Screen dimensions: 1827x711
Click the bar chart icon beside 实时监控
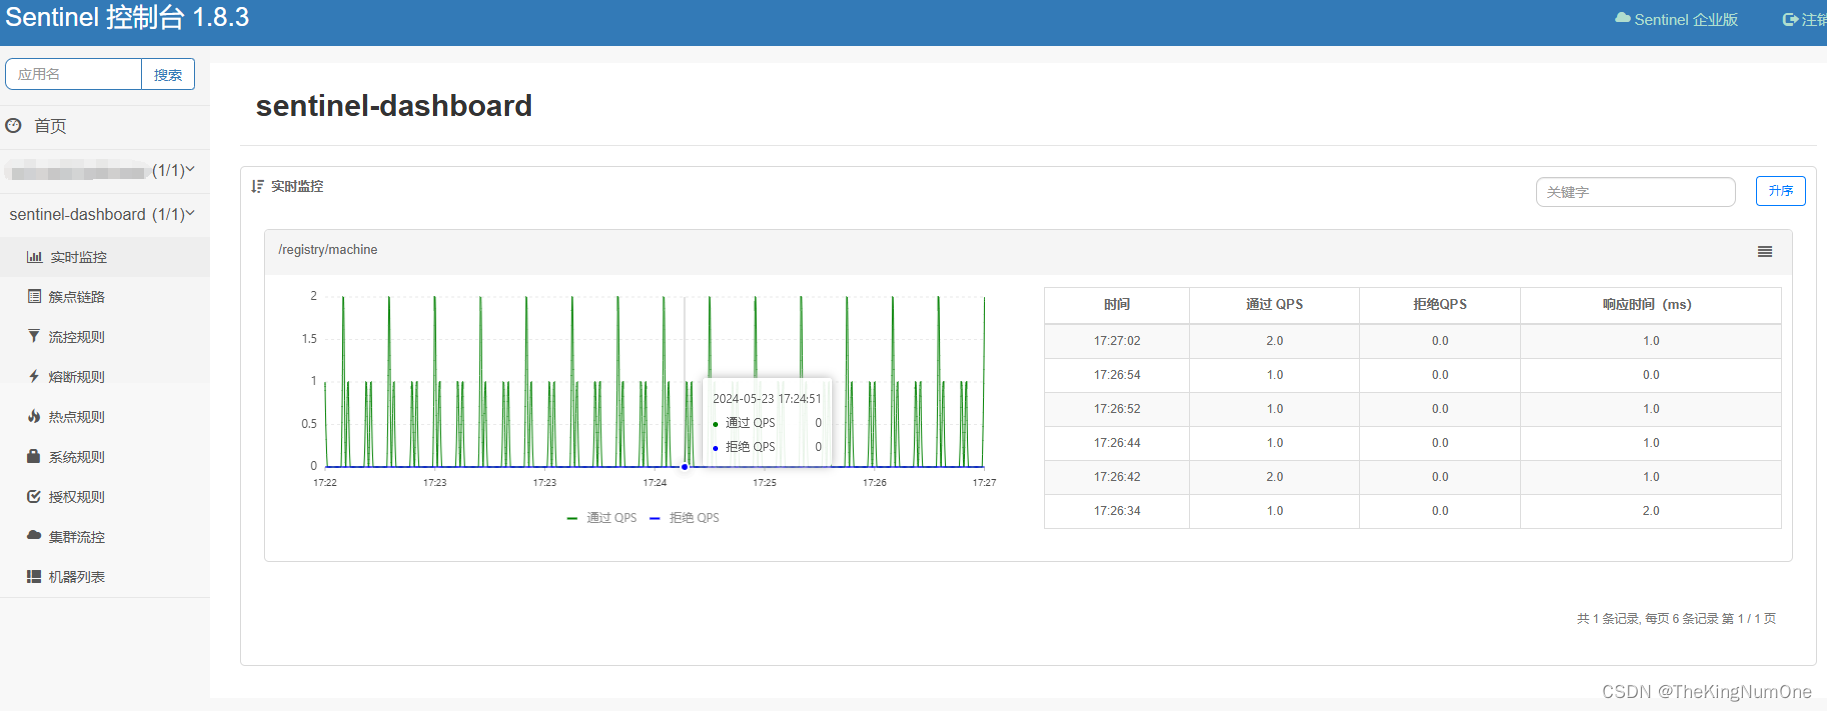click(x=34, y=257)
